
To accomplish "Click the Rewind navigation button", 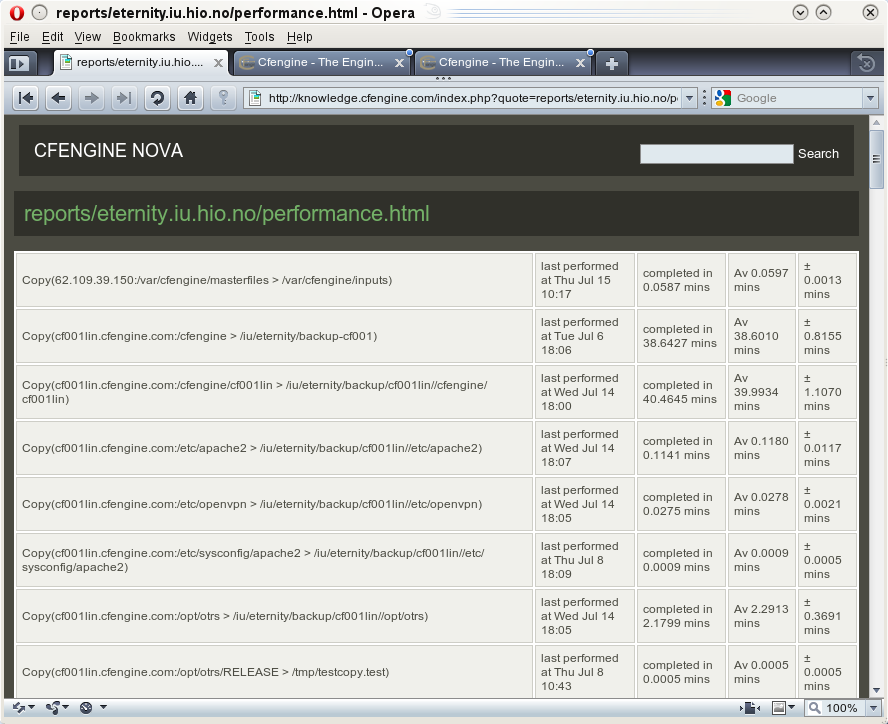I will coord(25,99).
